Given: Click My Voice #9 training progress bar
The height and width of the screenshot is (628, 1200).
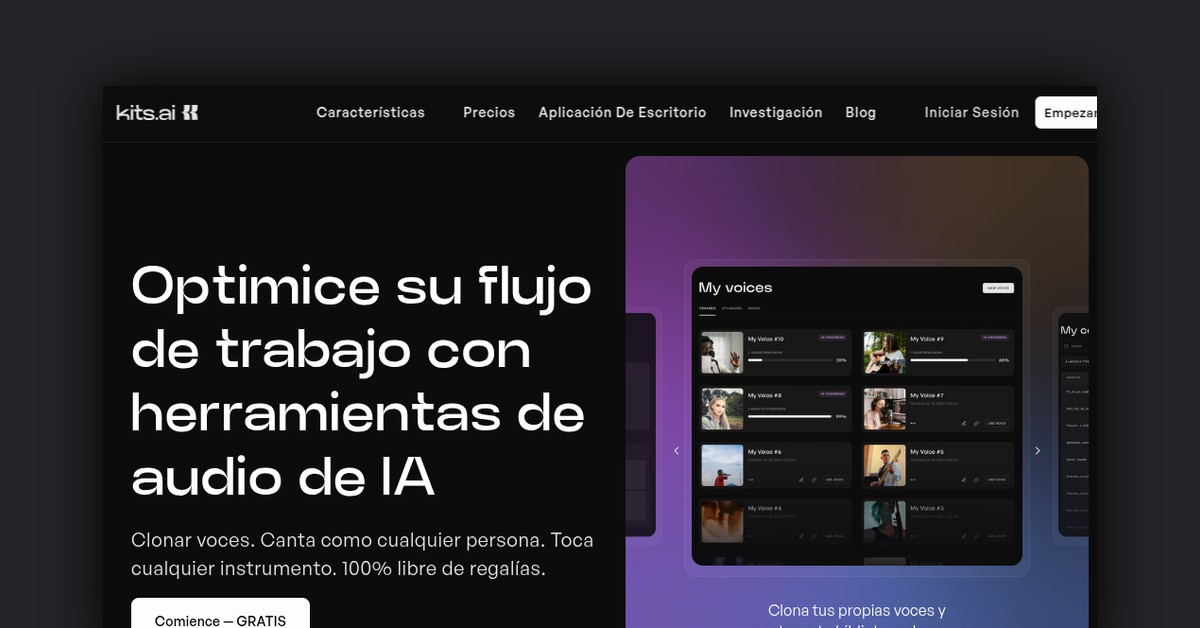Looking at the screenshot, I should point(937,360).
